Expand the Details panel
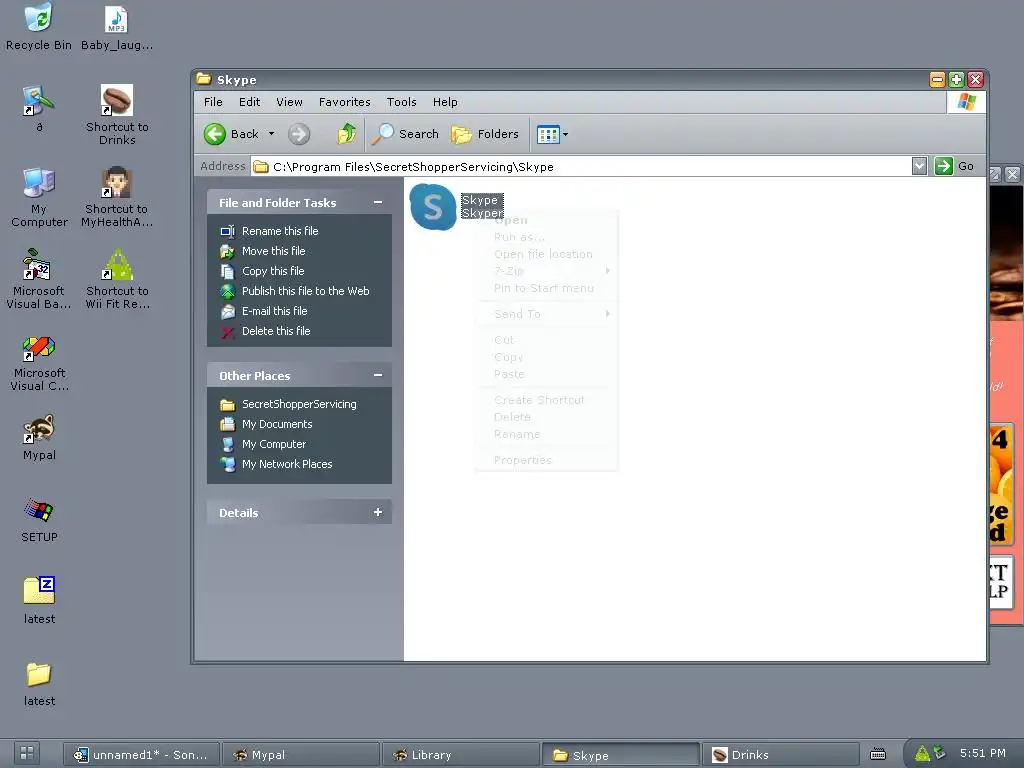The height and width of the screenshot is (768, 1024). 377,512
